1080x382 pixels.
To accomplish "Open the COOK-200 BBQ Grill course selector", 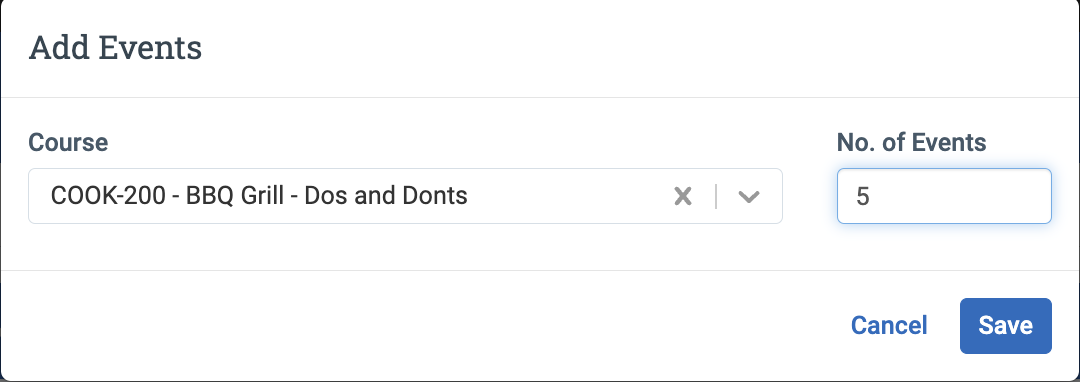I will [x=405, y=196].
